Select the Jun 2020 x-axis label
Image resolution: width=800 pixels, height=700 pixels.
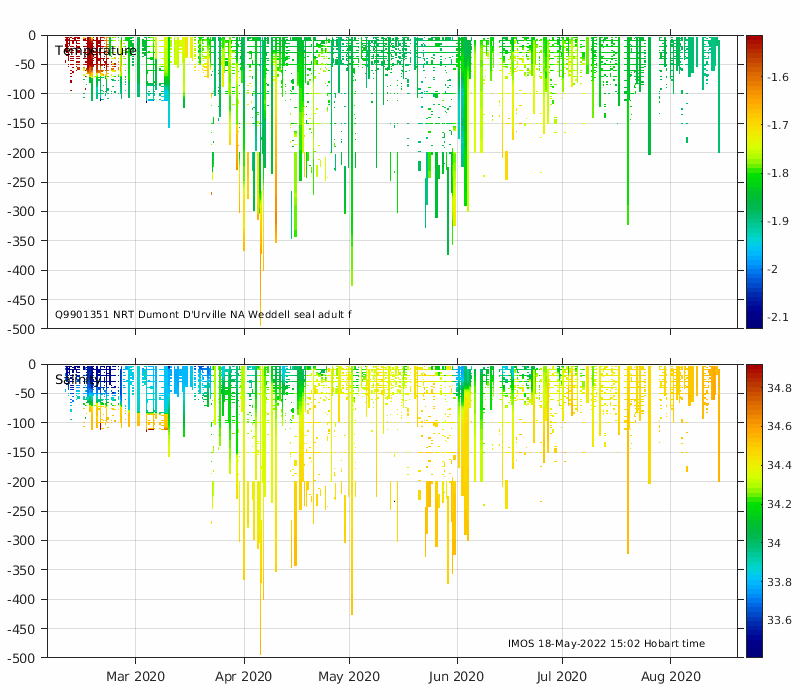pyautogui.click(x=458, y=677)
